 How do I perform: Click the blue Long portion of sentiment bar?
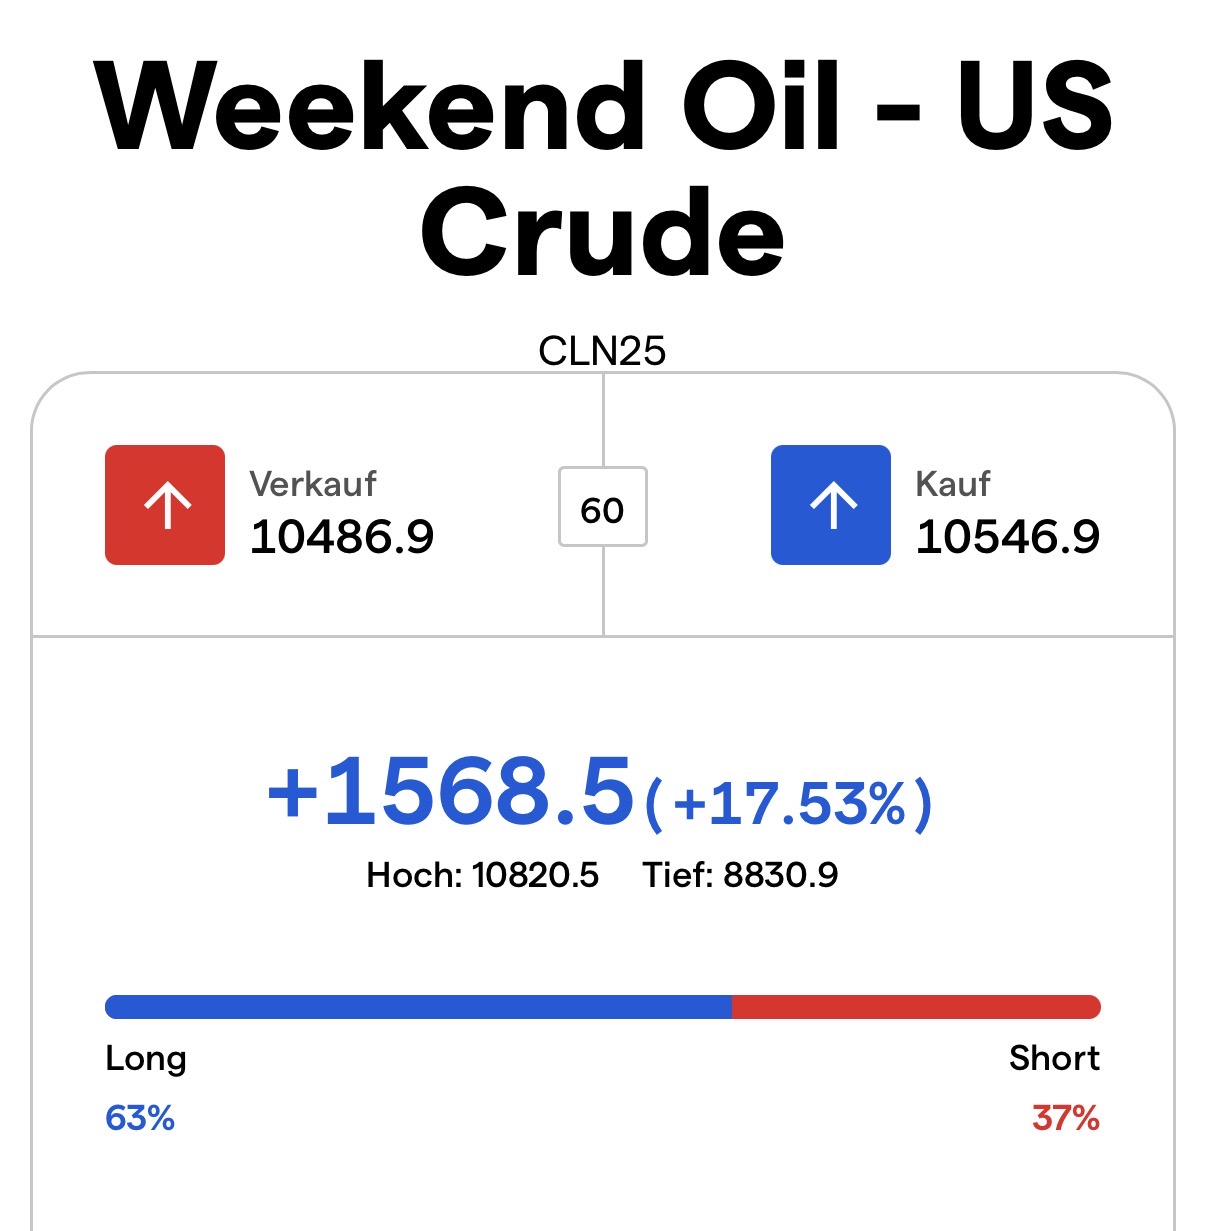418,1007
